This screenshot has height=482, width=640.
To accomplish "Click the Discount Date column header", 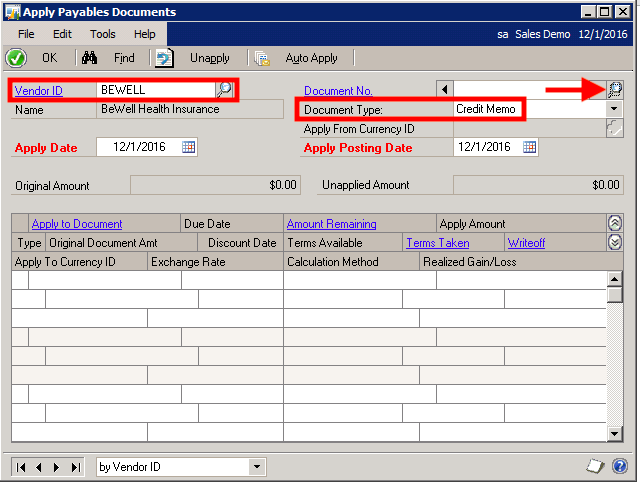I will pyautogui.click(x=241, y=243).
